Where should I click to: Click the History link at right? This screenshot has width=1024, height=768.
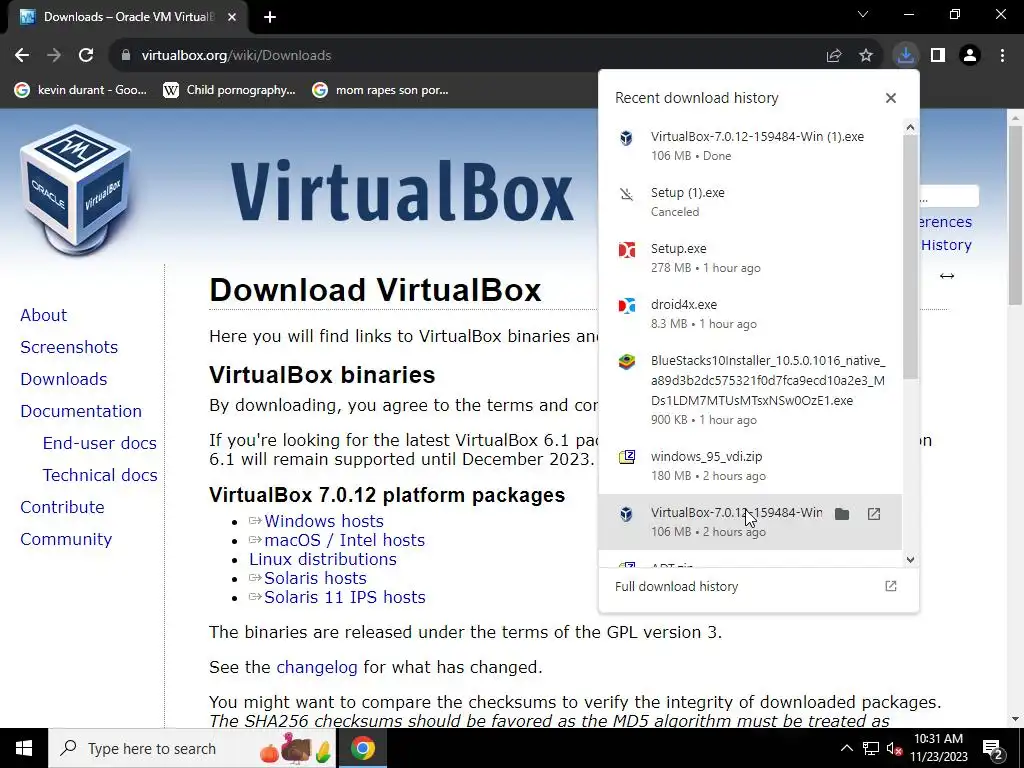946,245
